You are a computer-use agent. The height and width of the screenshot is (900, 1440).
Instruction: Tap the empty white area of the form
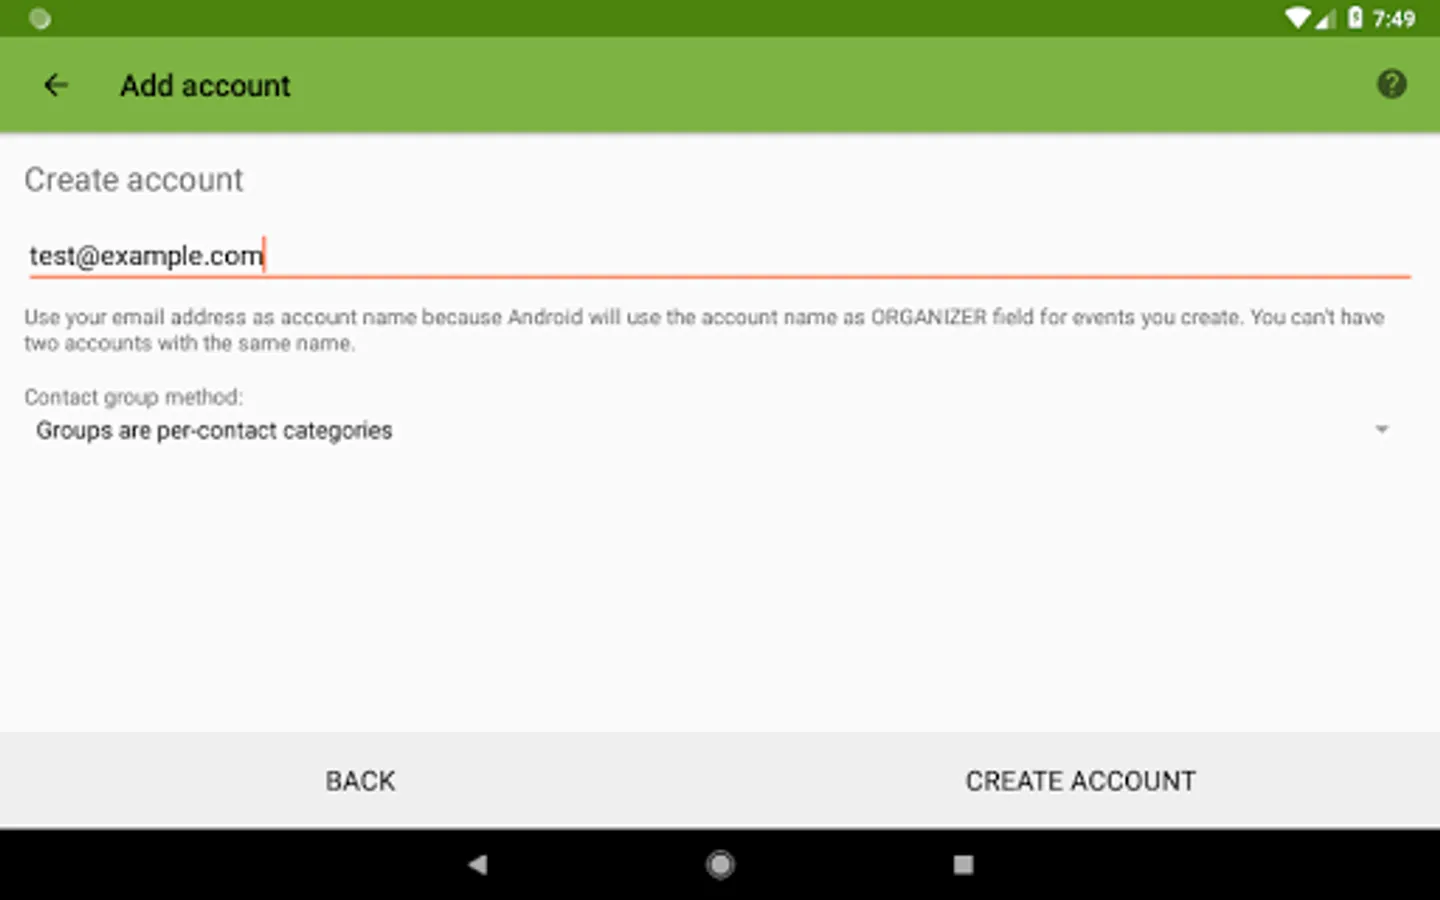click(x=720, y=590)
